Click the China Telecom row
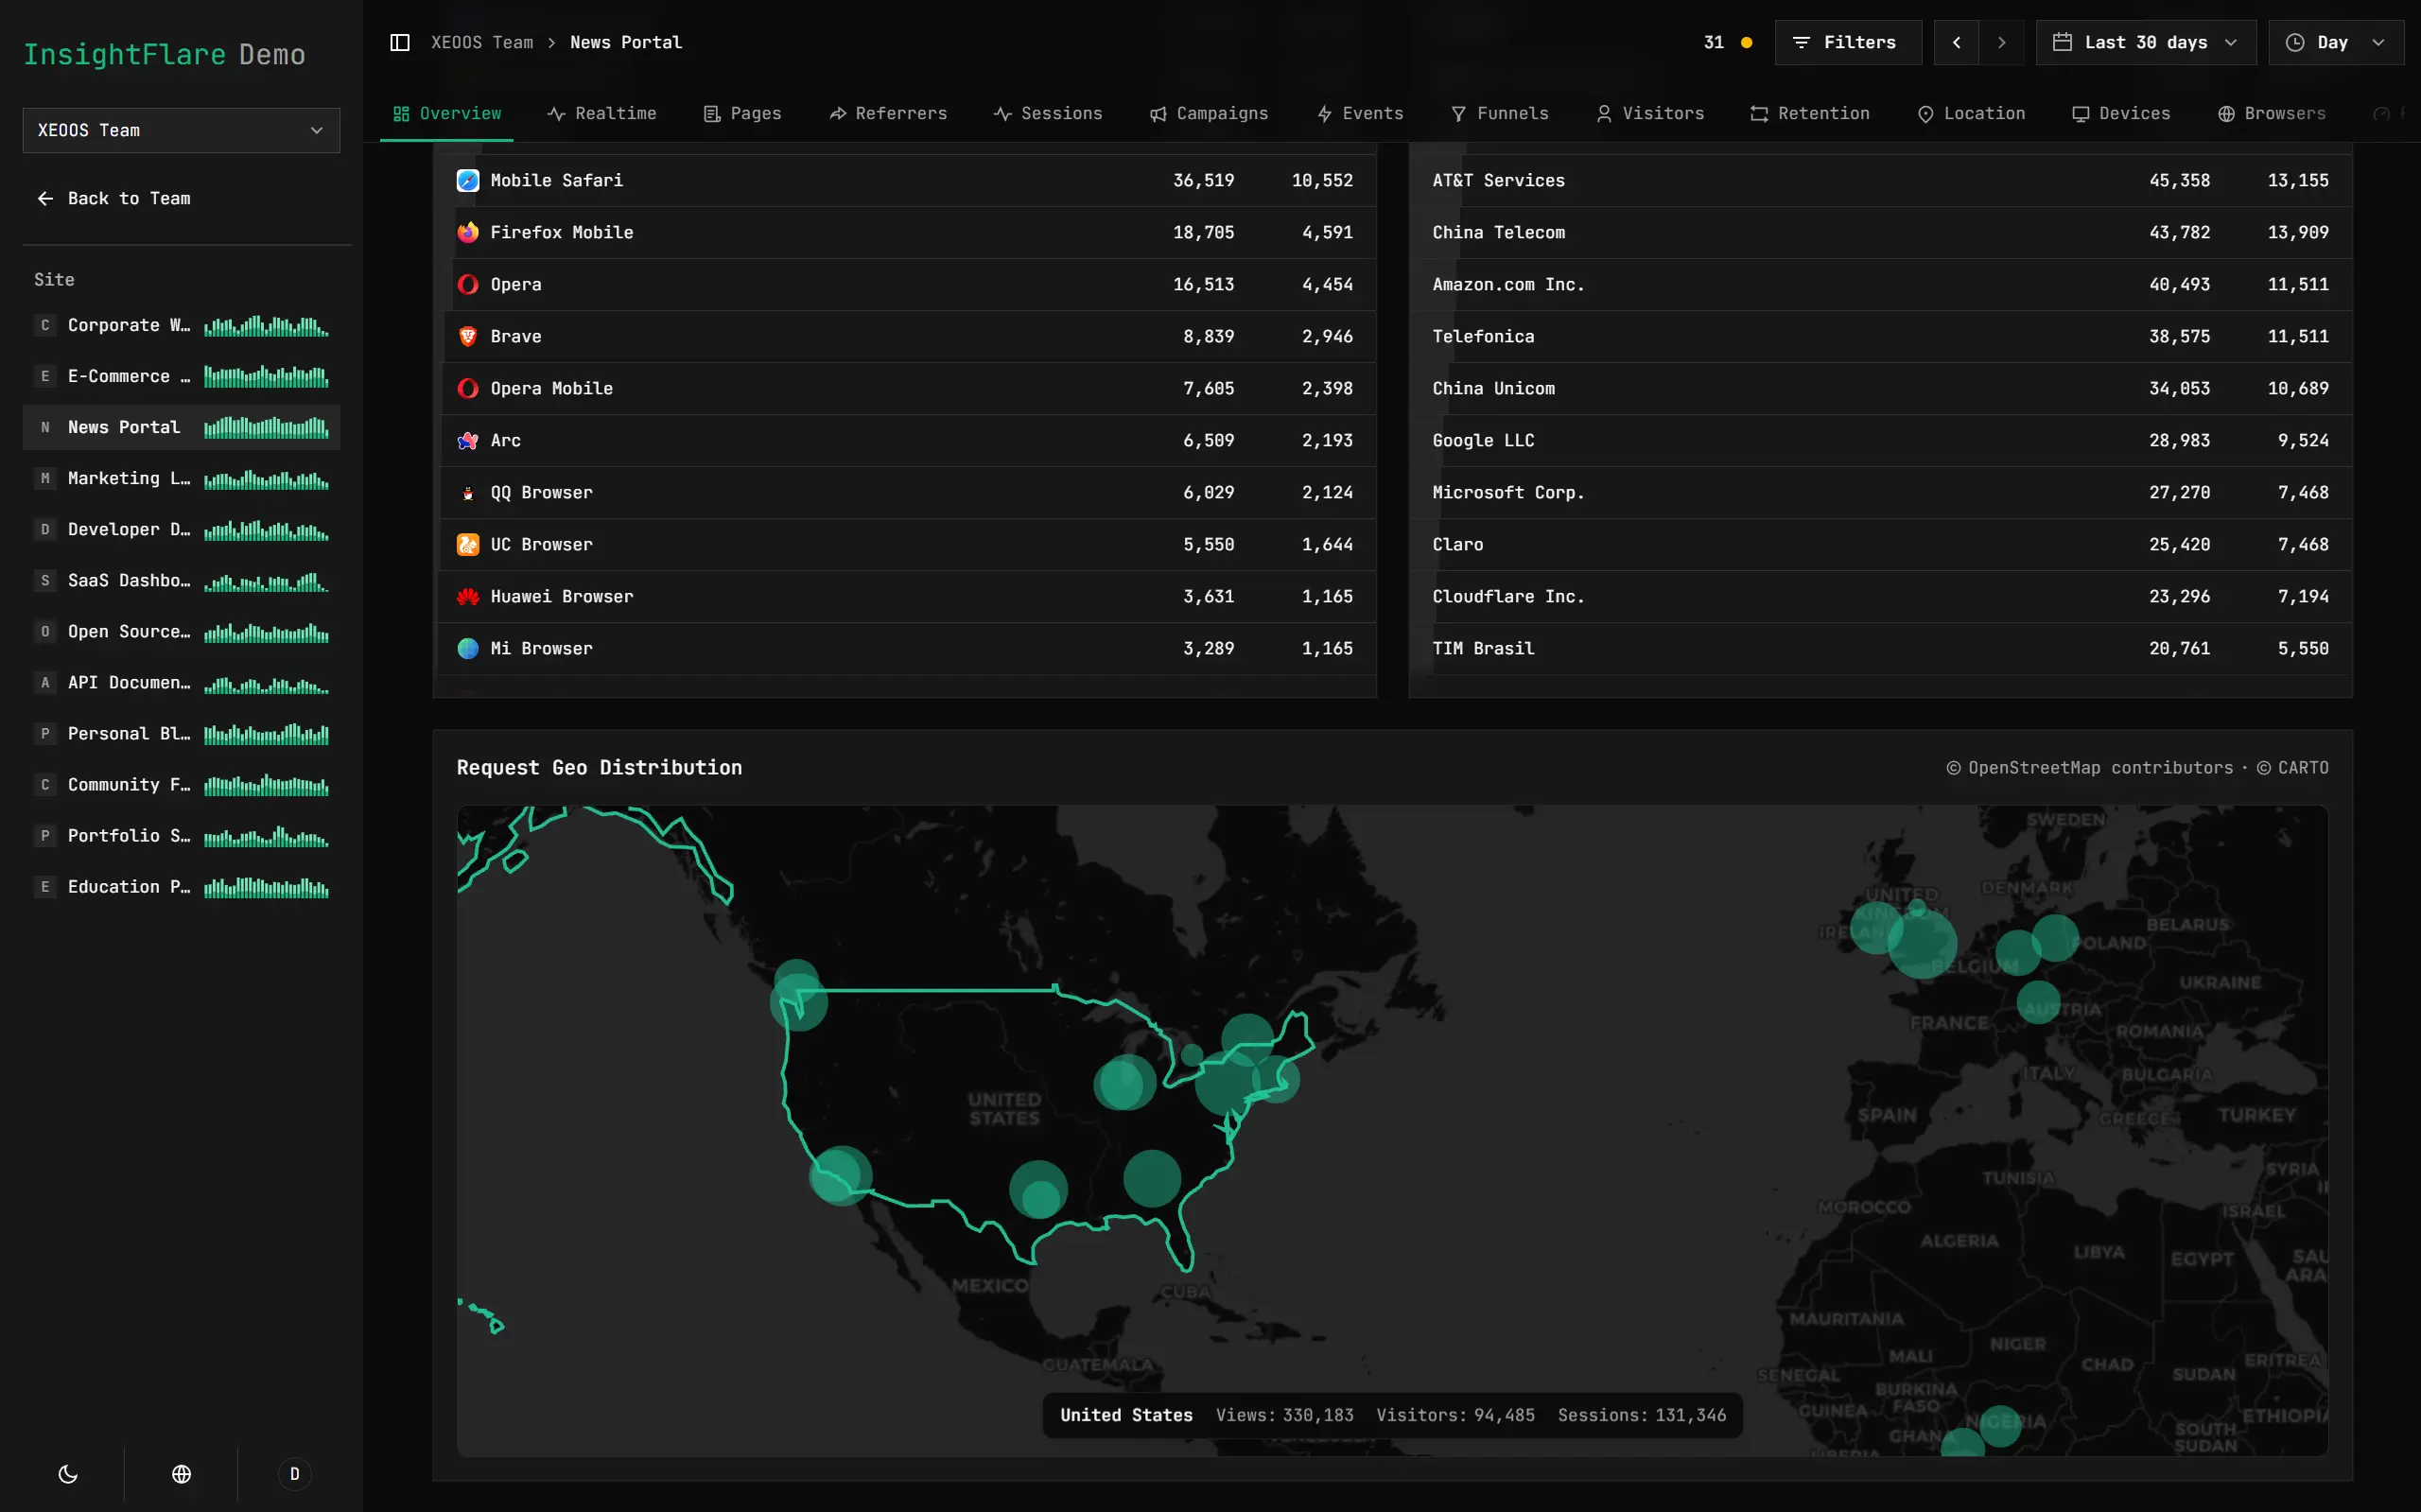The width and height of the screenshot is (2421, 1512). click(x=1880, y=232)
